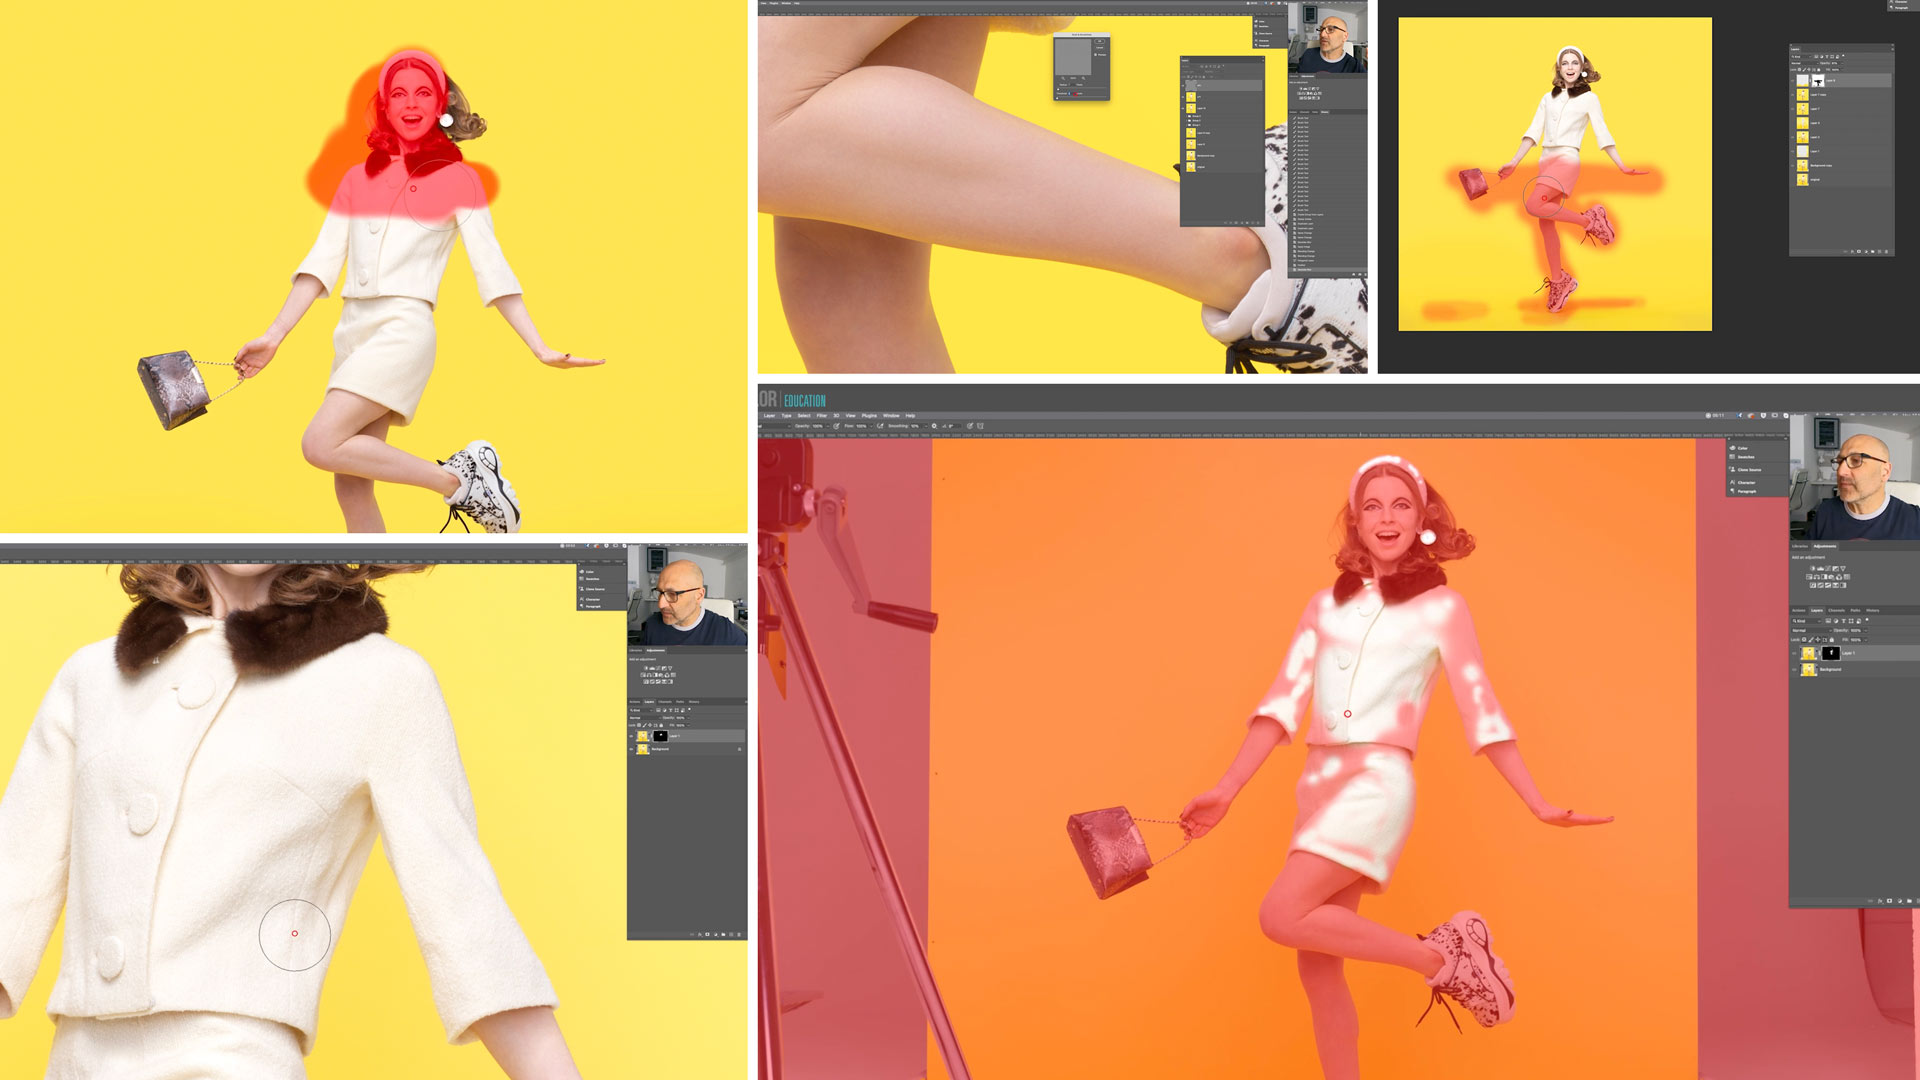This screenshot has height=1080, width=1920.
Task: Add a Curves adjustment from the Adjustments panel
Action: [1828, 568]
